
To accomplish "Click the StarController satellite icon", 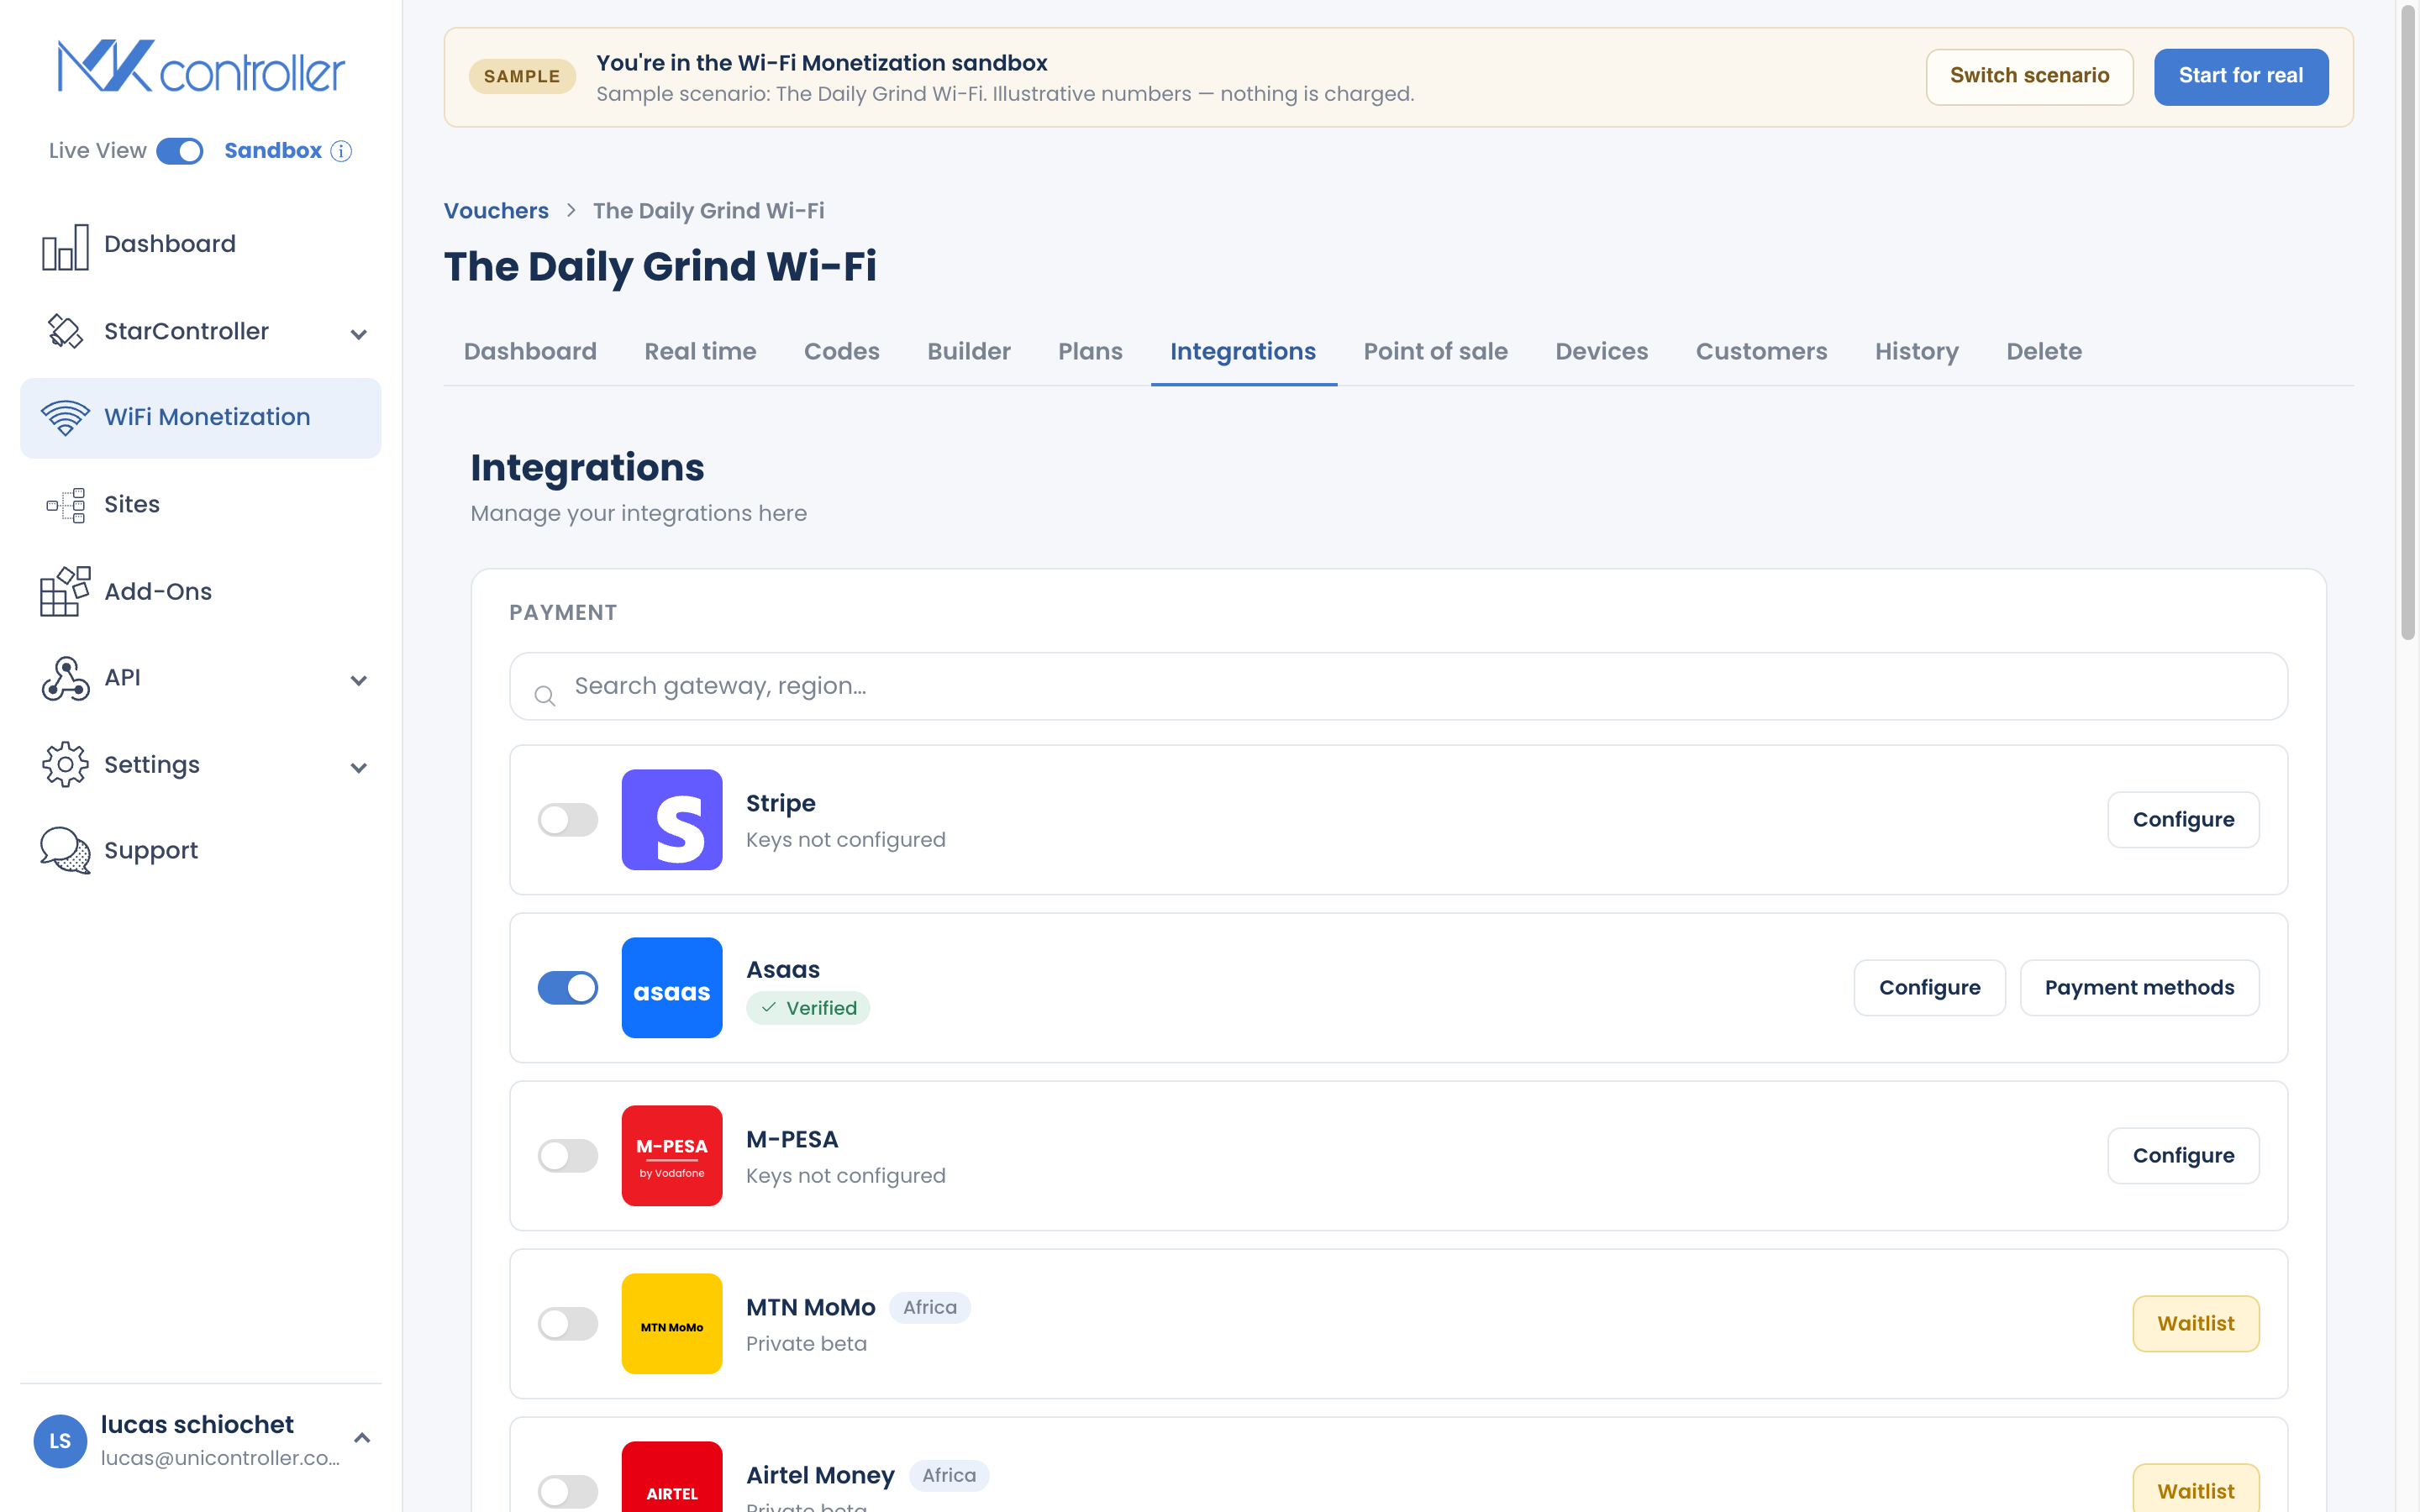I will click(65, 331).
